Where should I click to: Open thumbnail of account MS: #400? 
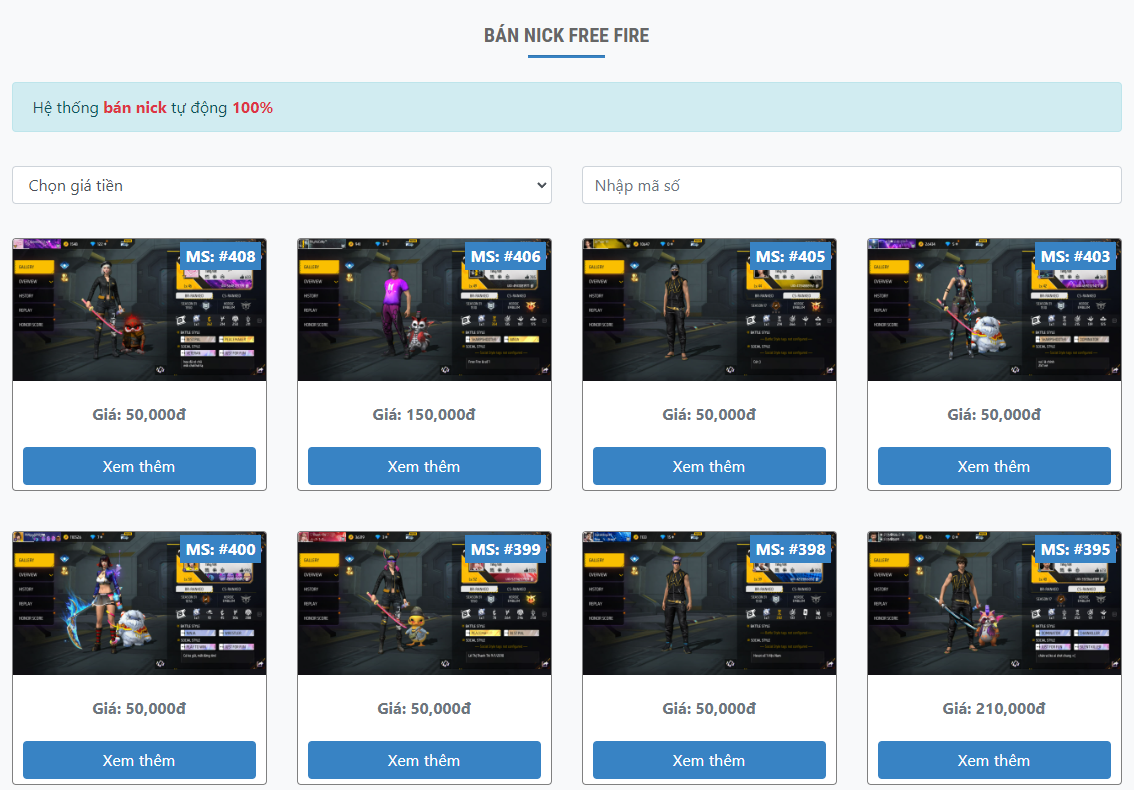[x=140, y=603]
